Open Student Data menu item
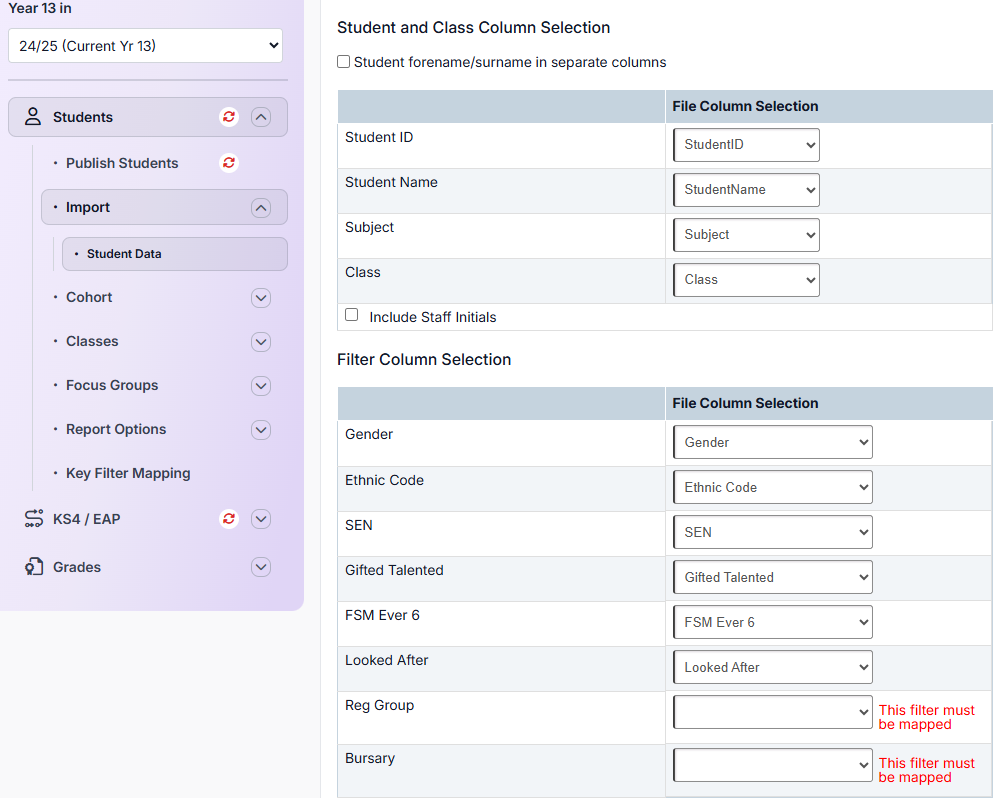Image resolution: width=1007 pixels, height=798 pixels. coord(124,254)
